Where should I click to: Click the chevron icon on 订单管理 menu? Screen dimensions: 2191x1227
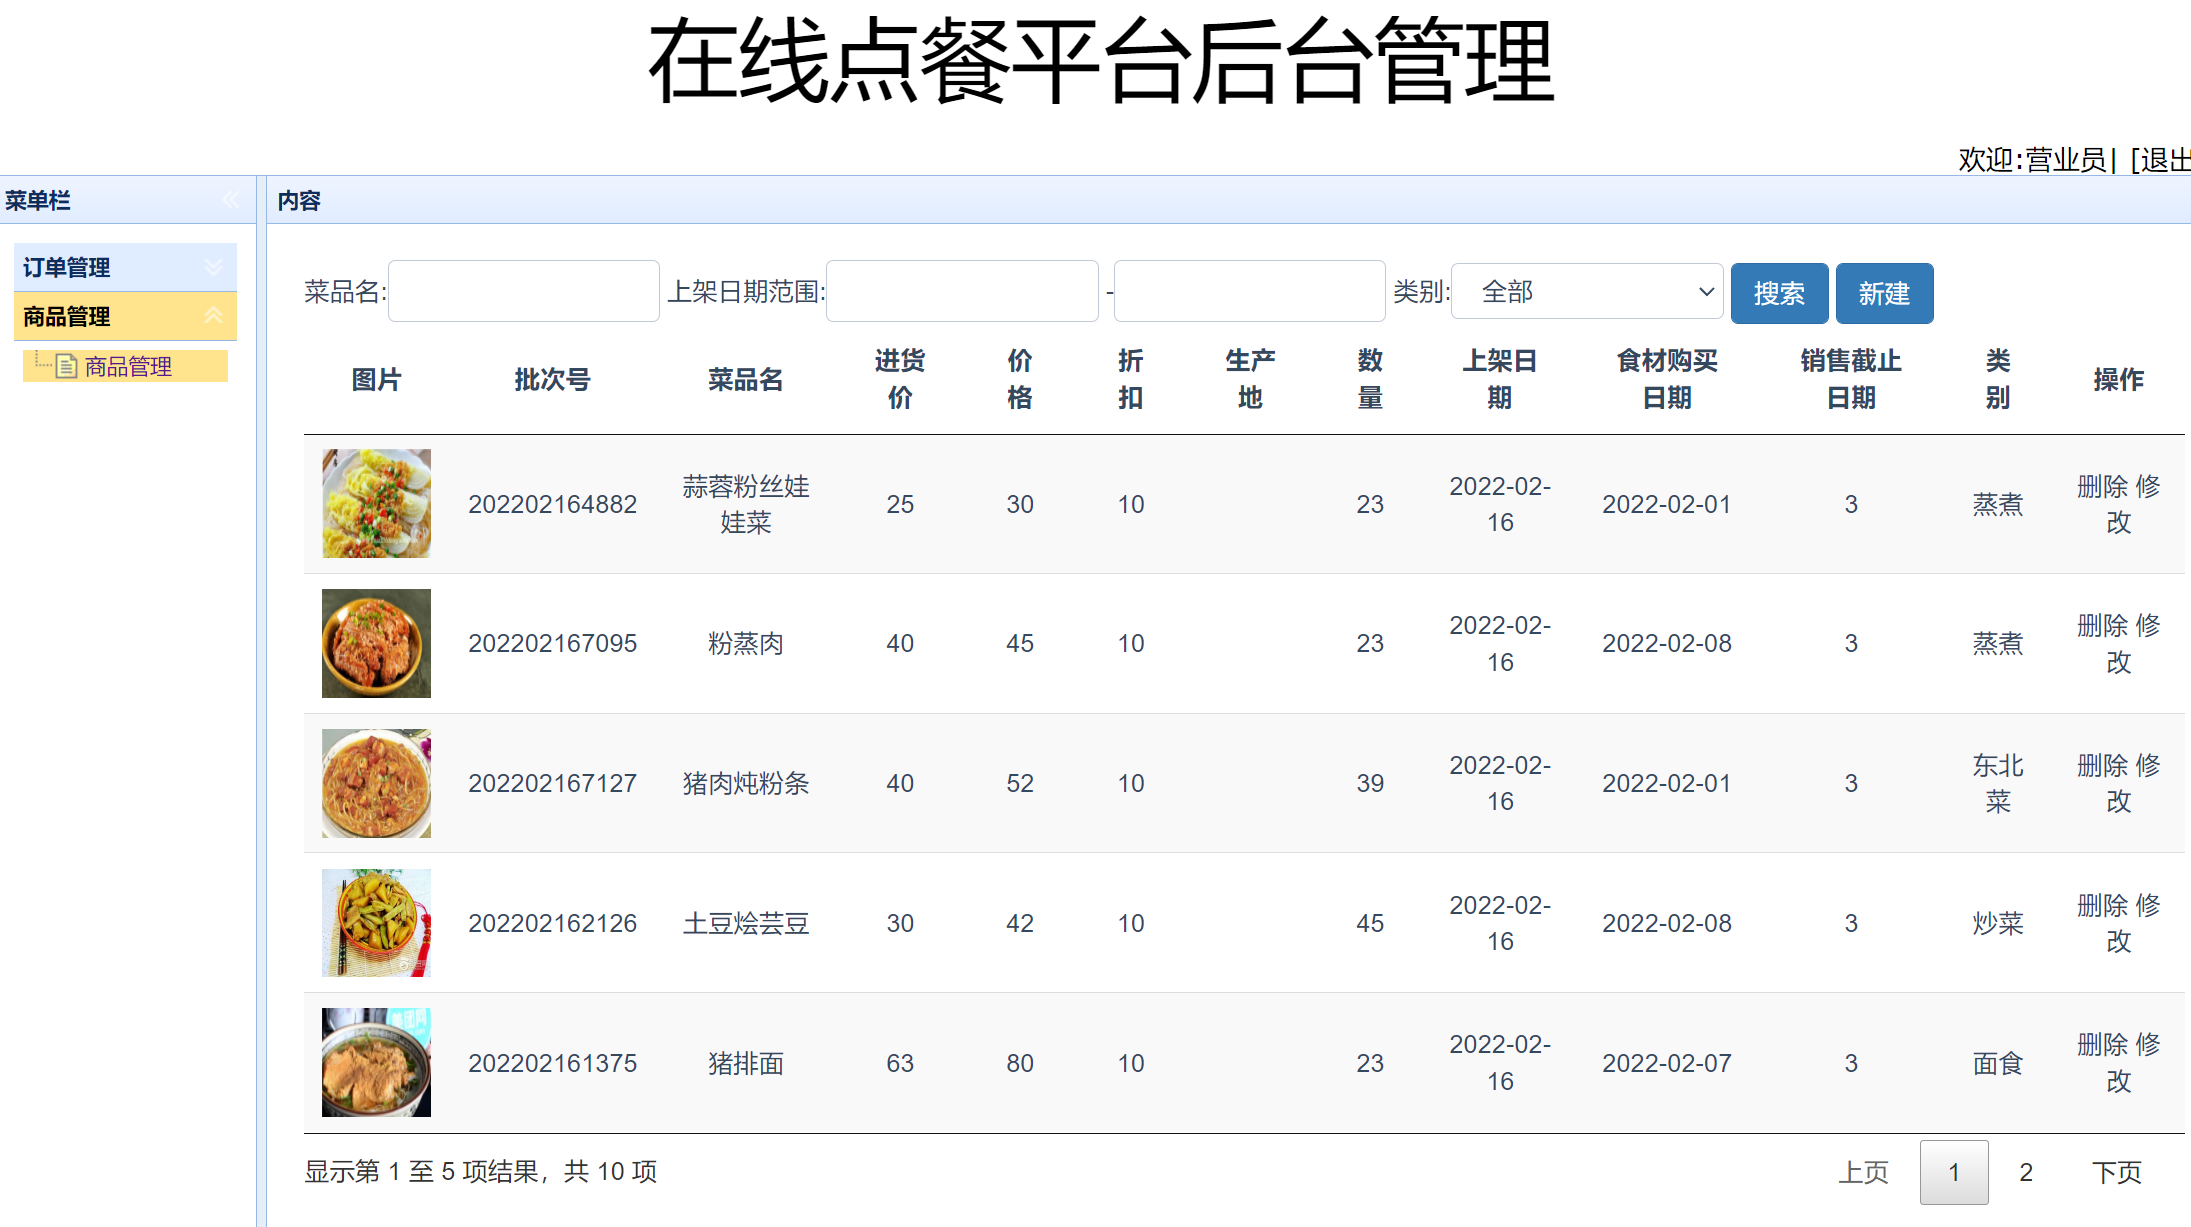click(x=213, y=267)
